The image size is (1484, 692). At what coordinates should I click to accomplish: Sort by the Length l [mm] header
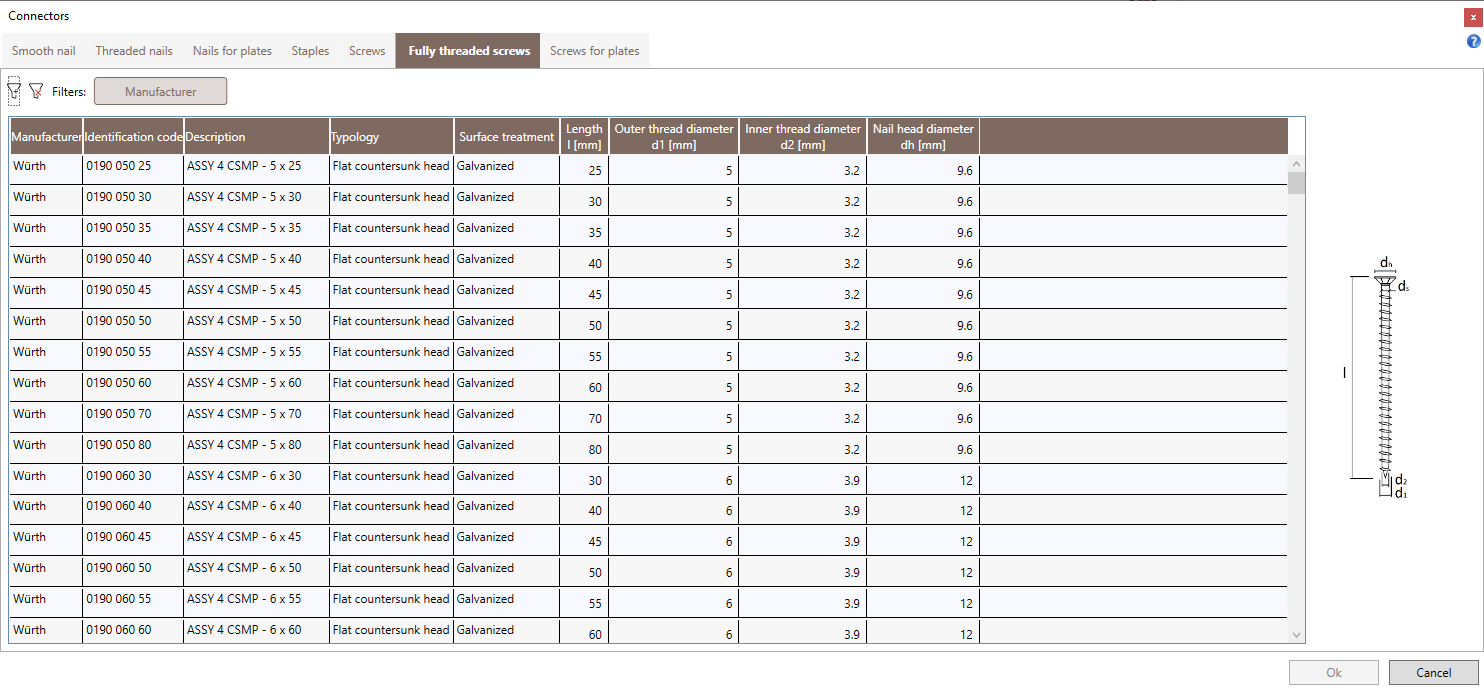click(584, 137)
